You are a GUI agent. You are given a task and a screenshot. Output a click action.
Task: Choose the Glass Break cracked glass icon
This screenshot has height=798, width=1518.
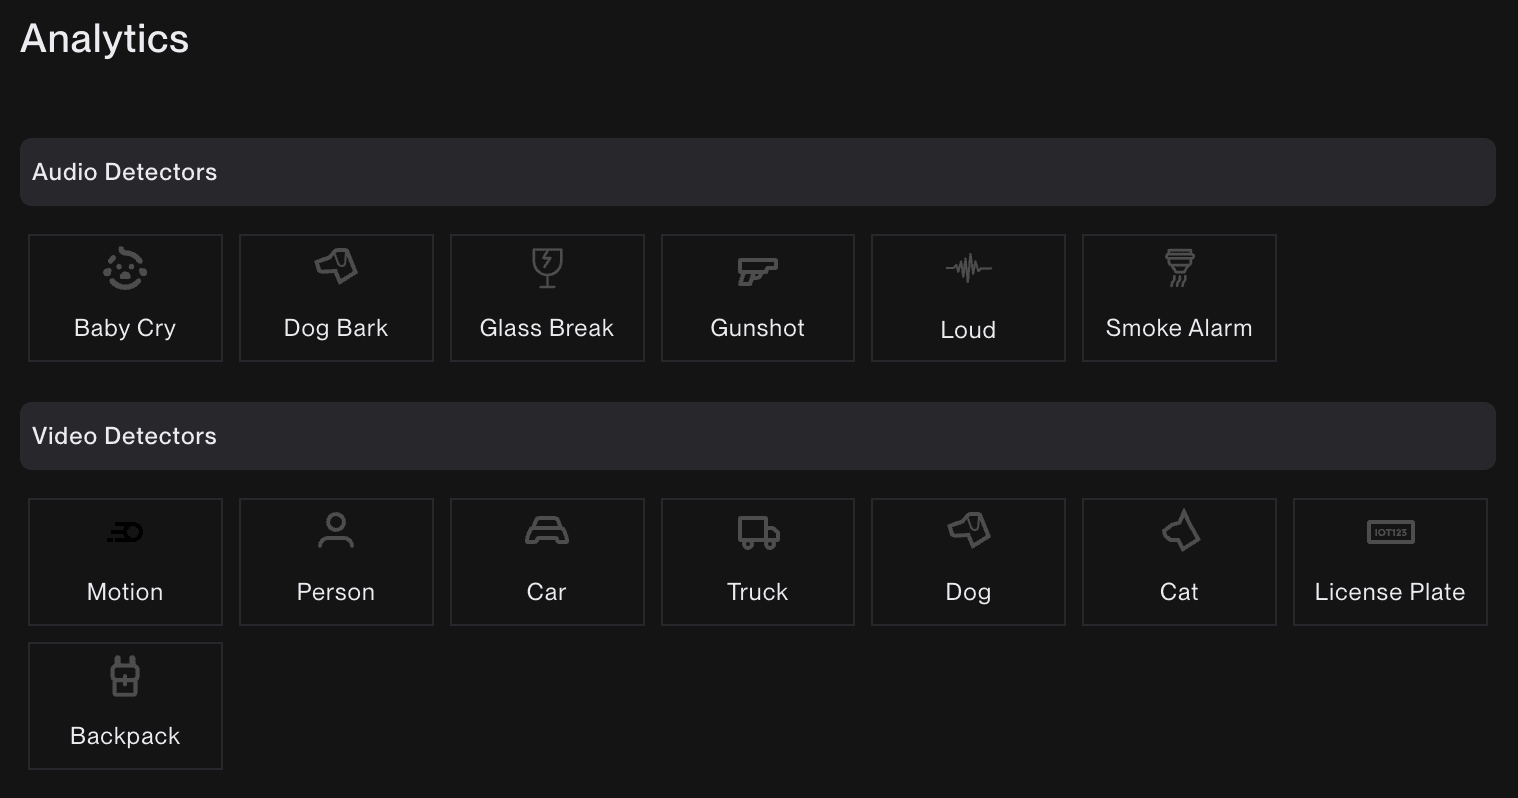click(547, 268)
